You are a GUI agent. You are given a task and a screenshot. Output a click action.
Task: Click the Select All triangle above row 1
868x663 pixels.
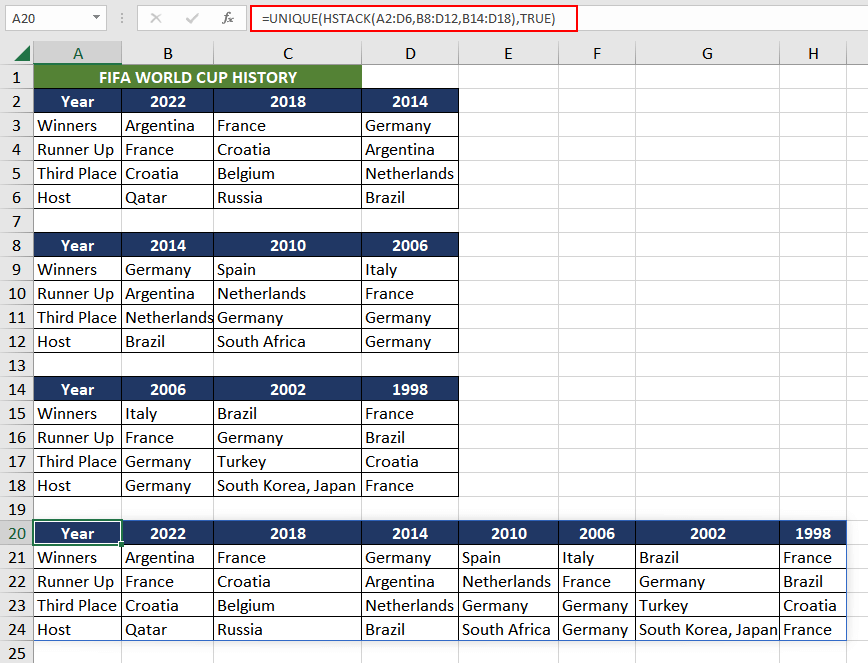tap(20, 50)
